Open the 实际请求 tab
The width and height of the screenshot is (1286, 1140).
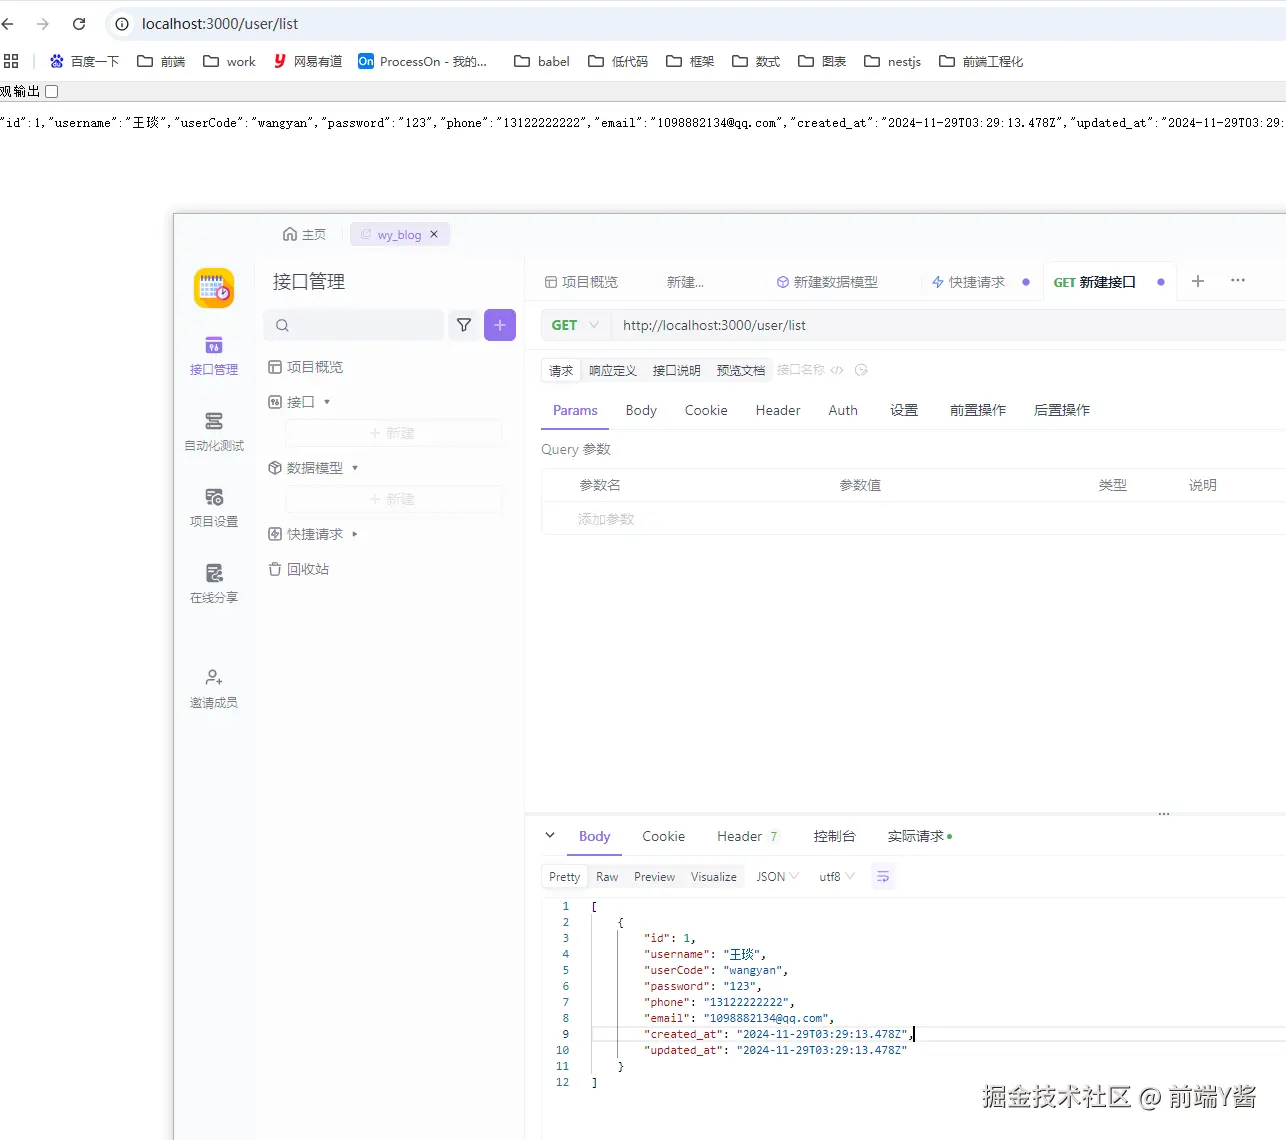pyautogui.click(x=920, y=836)
